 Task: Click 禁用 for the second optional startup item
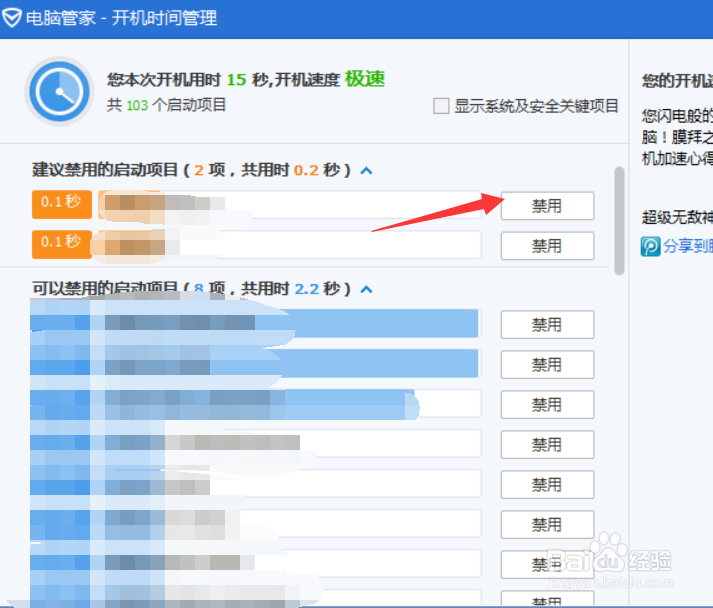click(547, 365)
